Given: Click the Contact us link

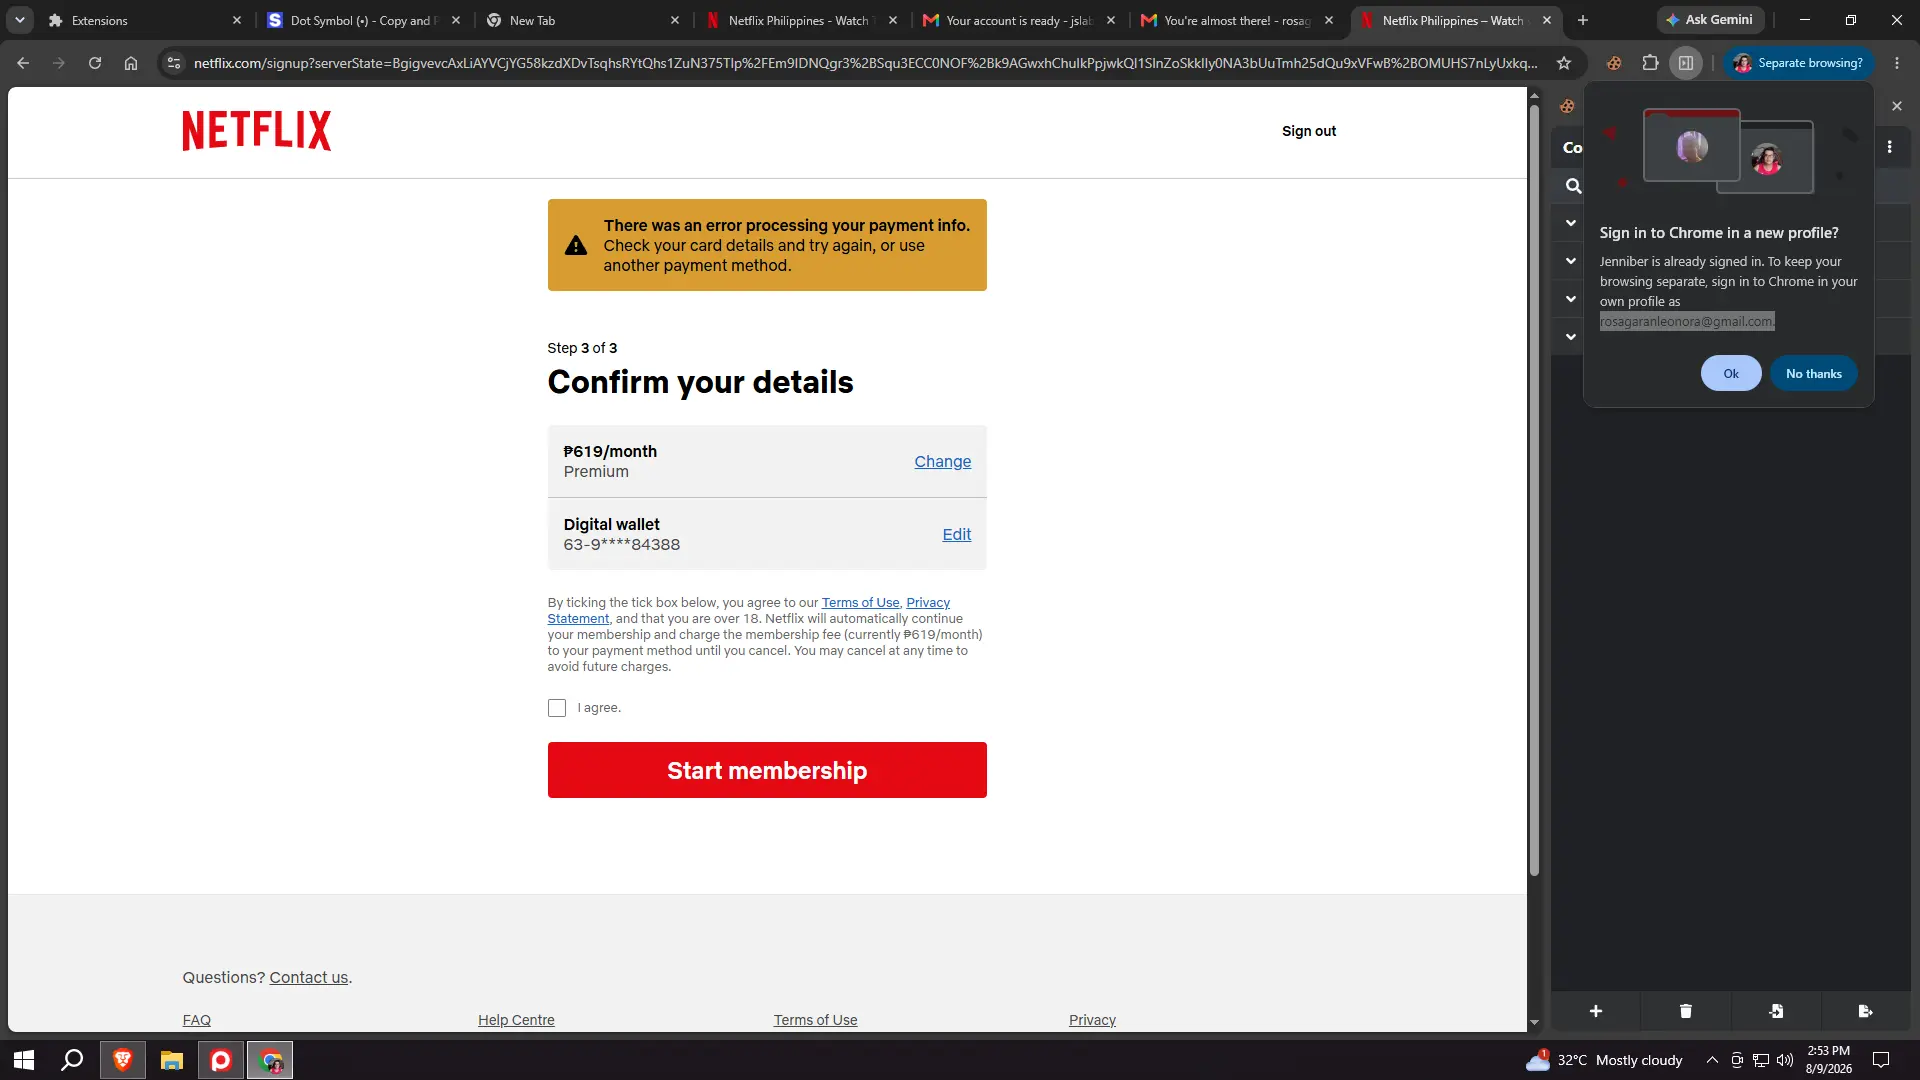Looking at the screenshot, I should pos(309,978).
